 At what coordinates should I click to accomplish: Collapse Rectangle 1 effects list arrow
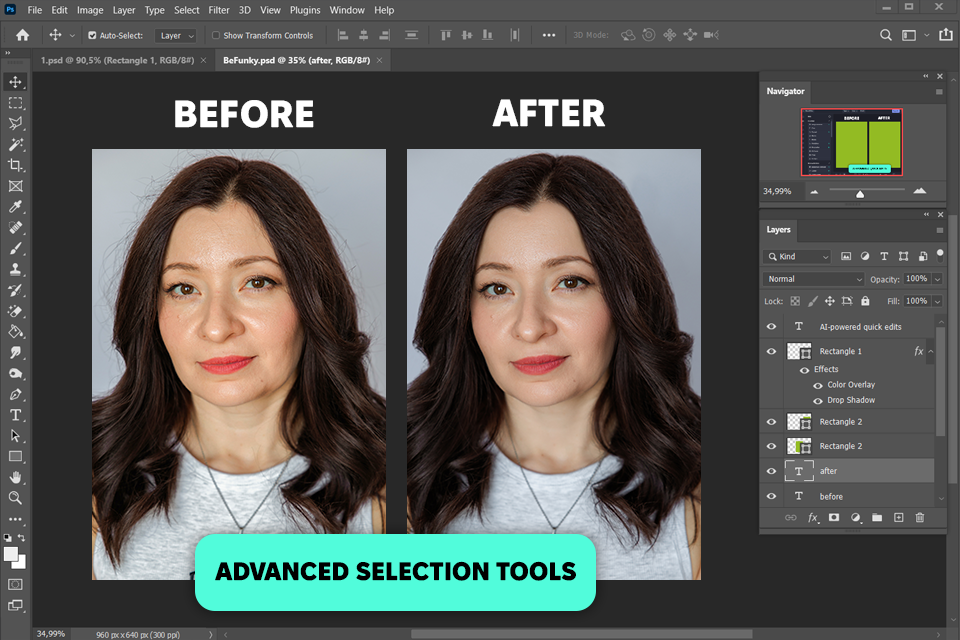point(931,352)
